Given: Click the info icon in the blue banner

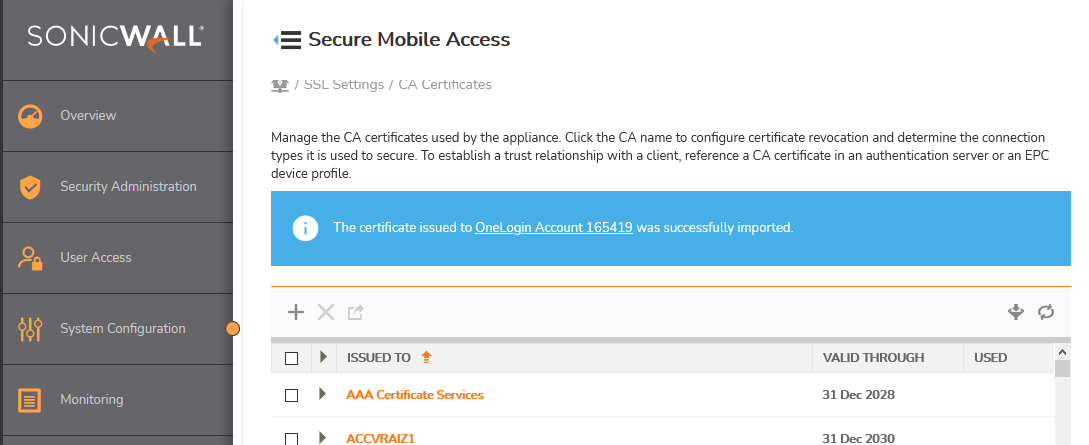Looking at the screenshot, I should coord(305,228).
